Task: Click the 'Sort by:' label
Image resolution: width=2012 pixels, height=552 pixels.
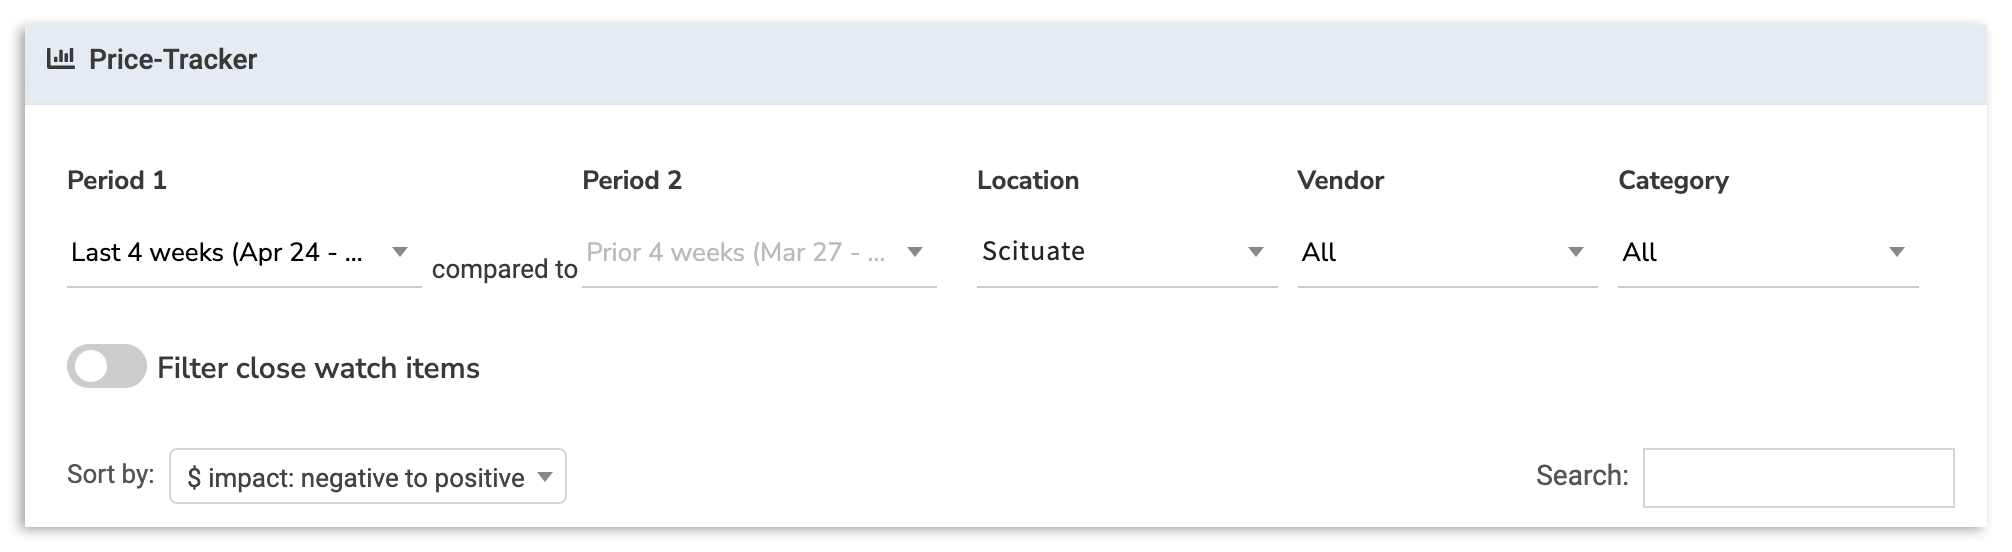Action: click(x=110, y=474)
